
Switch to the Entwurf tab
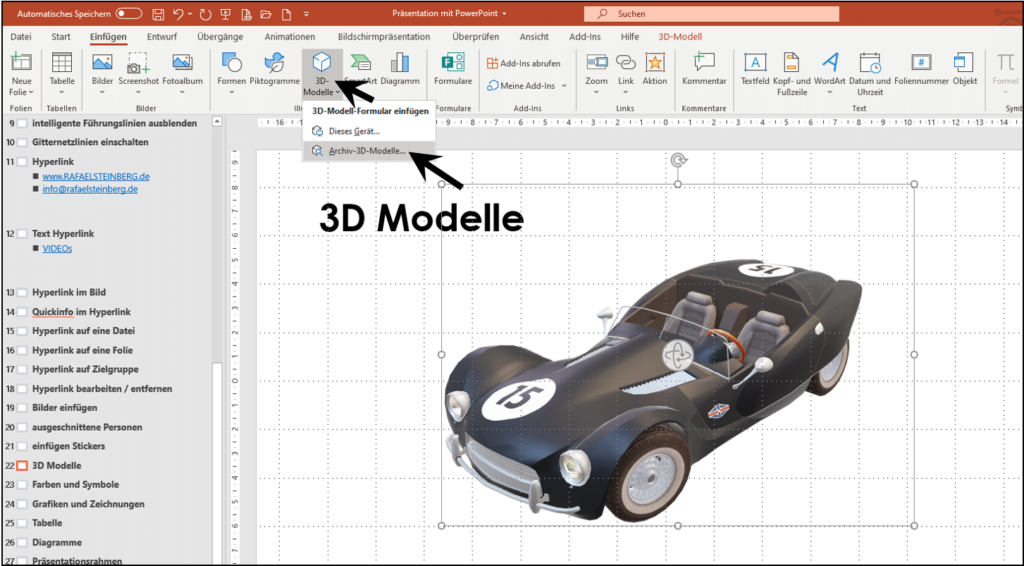click(162, 37)
